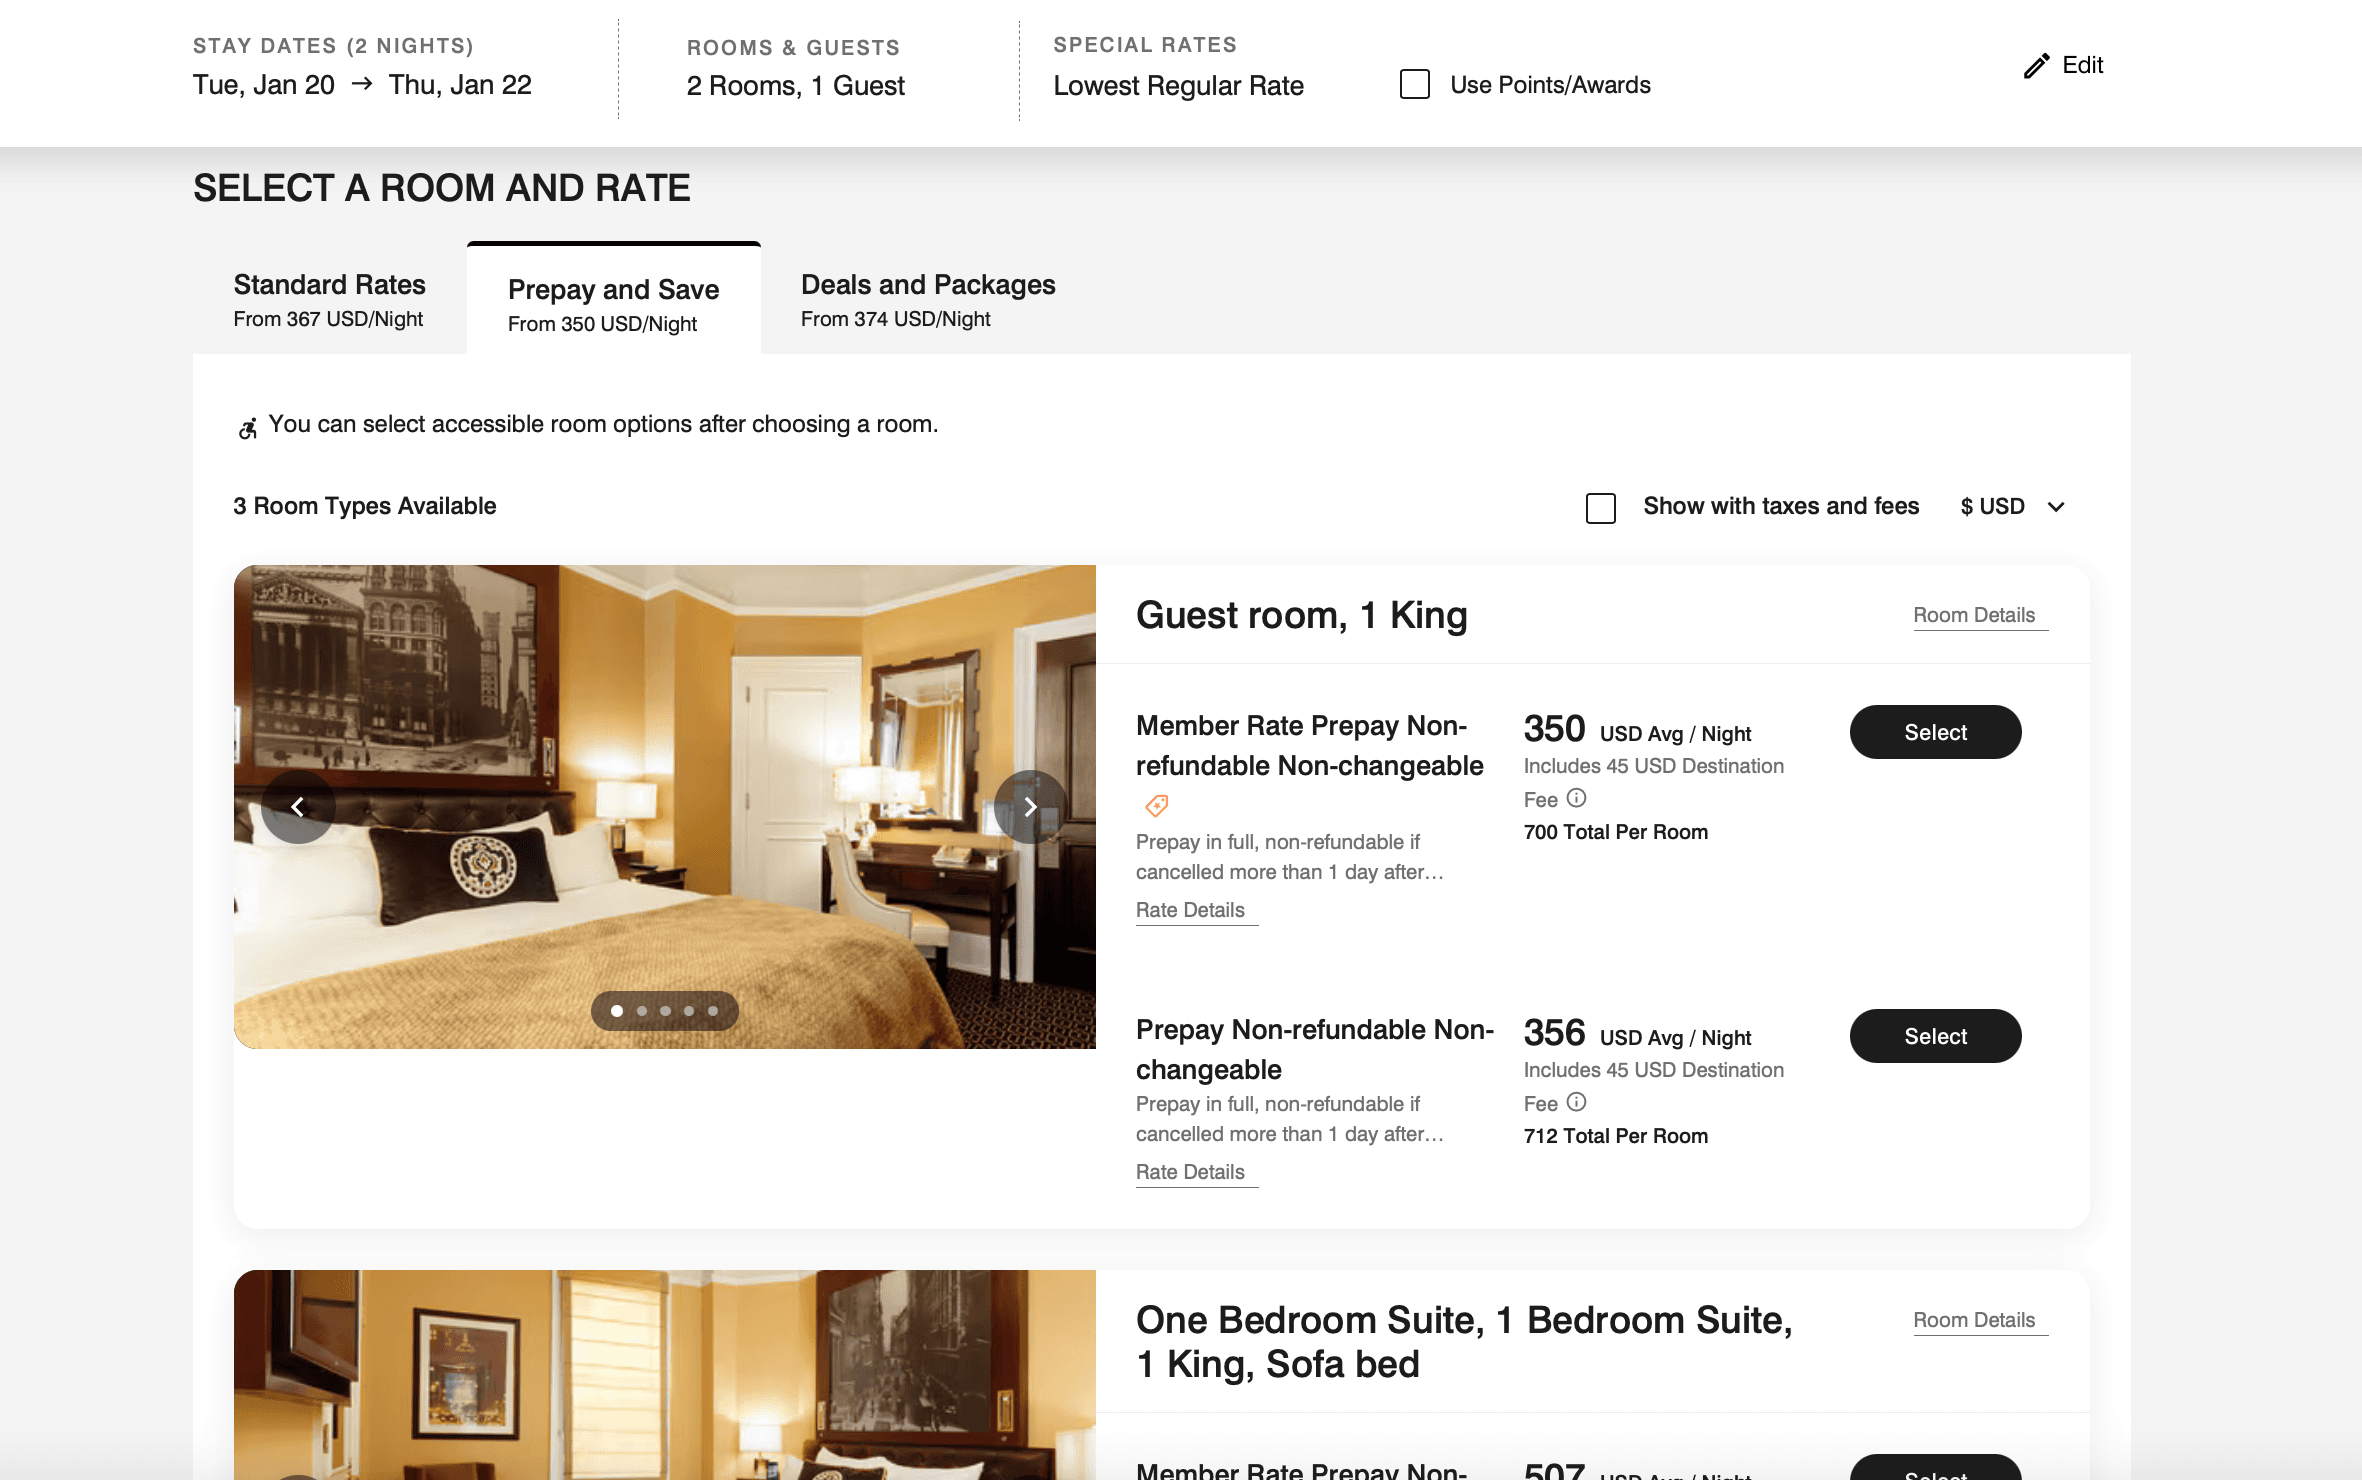The image size is (2362, 1480).
Task: Click the Edit pencil icon
Action: pyautogui.click(x=2036, y=66)
